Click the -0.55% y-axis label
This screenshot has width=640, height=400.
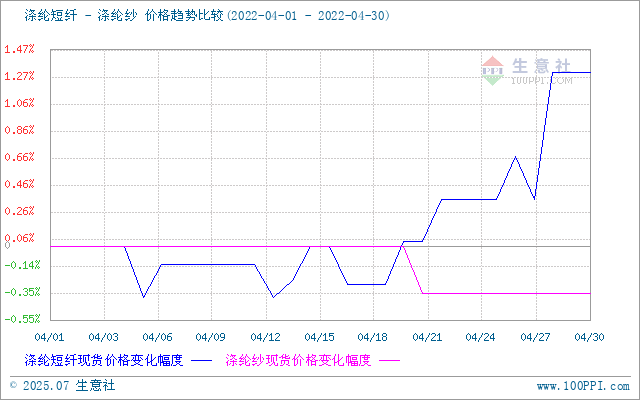[22, 319]
